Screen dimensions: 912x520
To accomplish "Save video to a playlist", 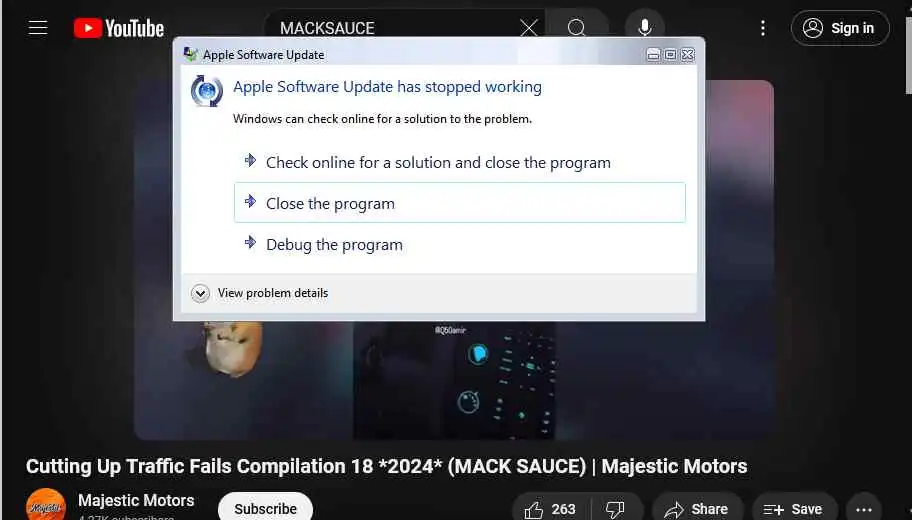I will 795,509.
